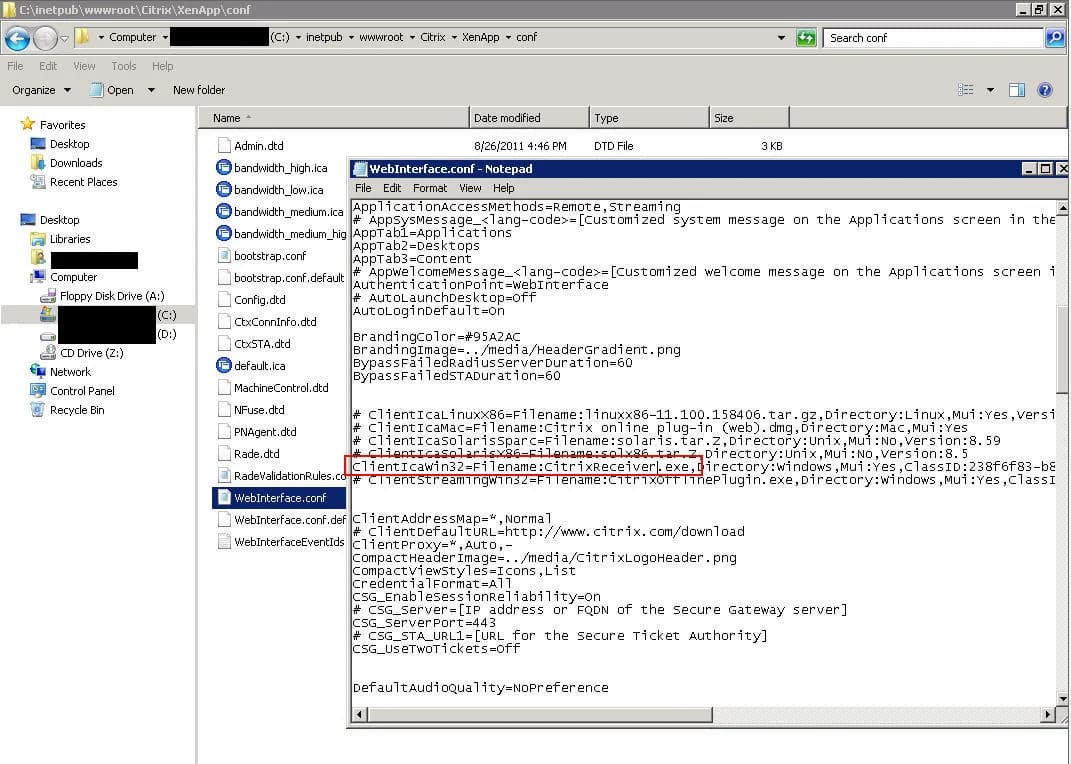Click New folder button

coord(199,89)
